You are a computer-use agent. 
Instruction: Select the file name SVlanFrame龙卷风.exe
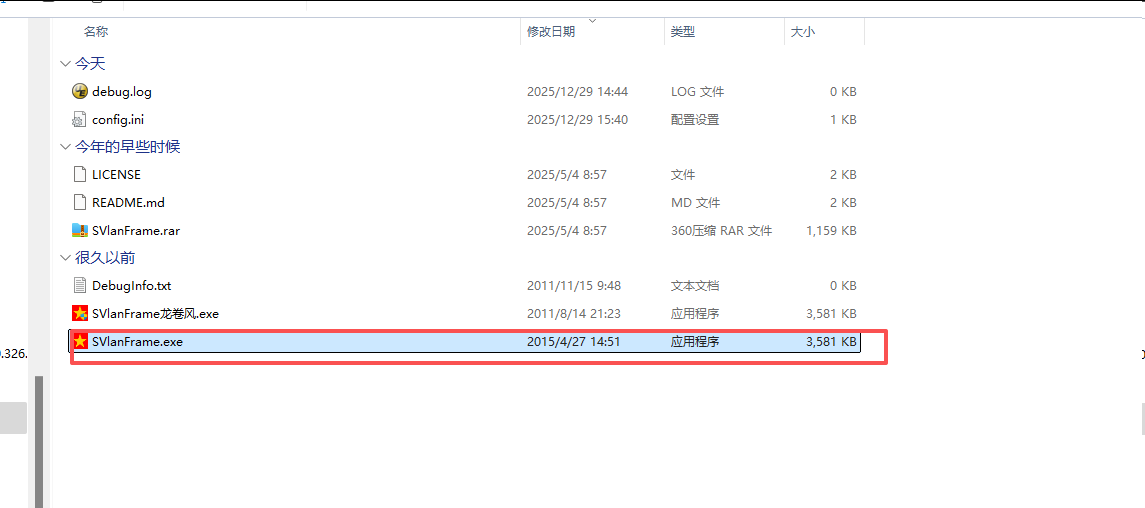point(156,314)
